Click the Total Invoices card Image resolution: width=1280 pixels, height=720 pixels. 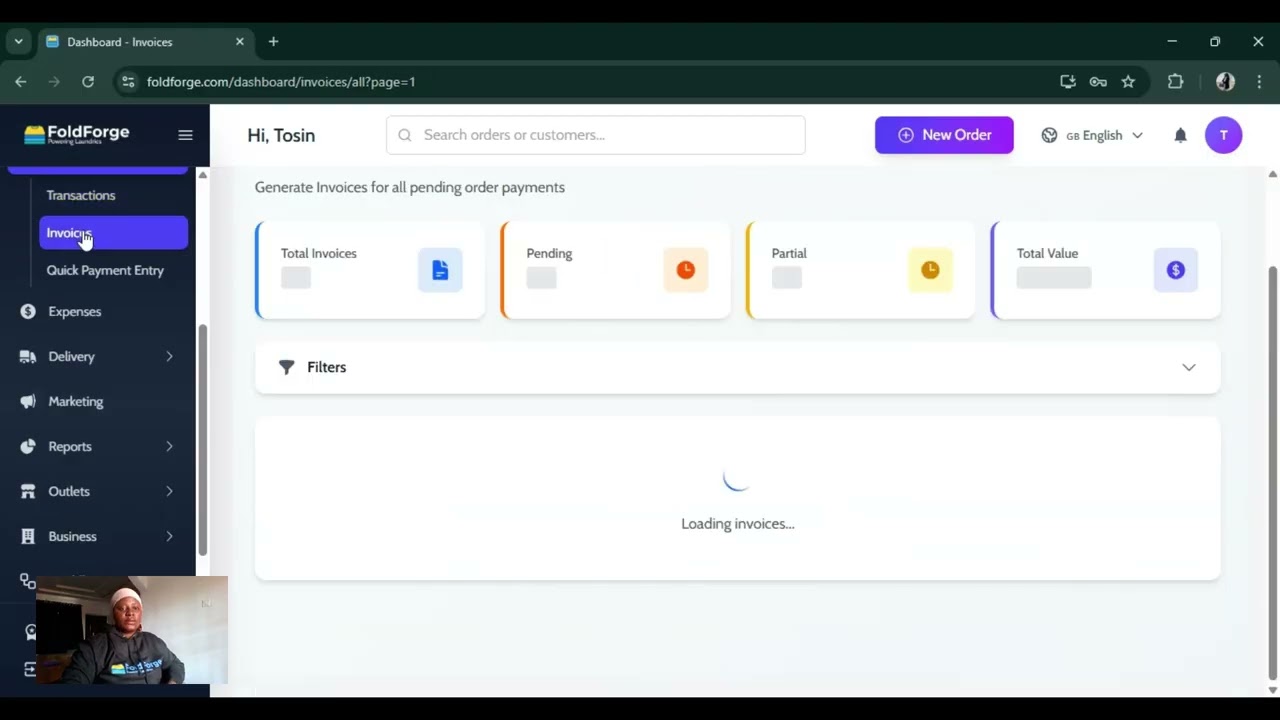coord(370,270)
